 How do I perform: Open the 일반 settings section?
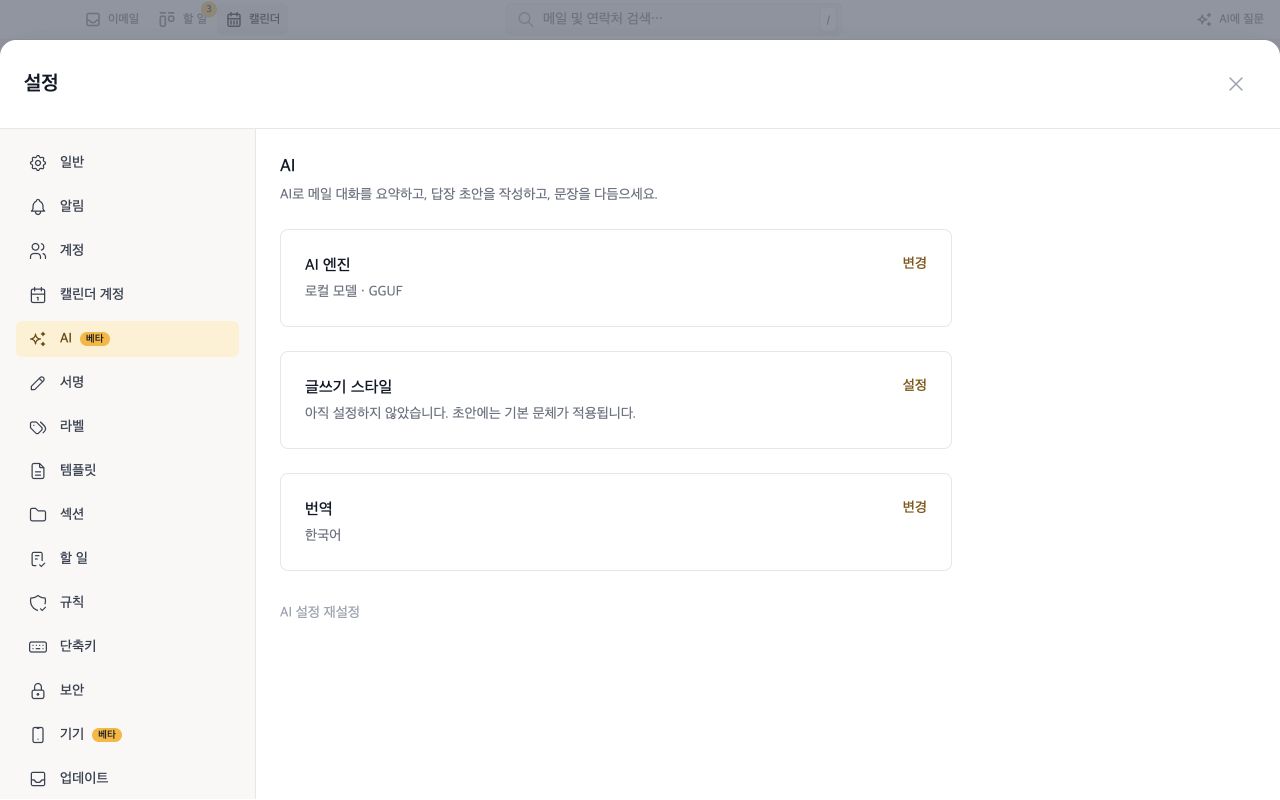tap(127, 162)
